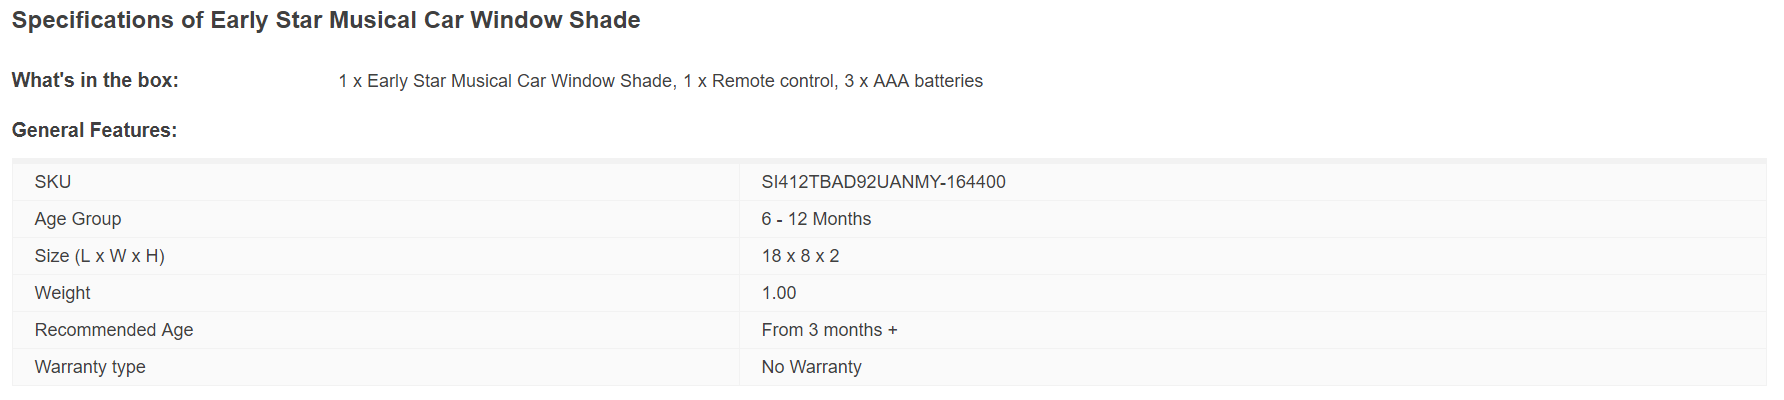Click the 'Age Group' label cell
The width and height of the screenshot is (1784, 400).
[x=78, y=219]
